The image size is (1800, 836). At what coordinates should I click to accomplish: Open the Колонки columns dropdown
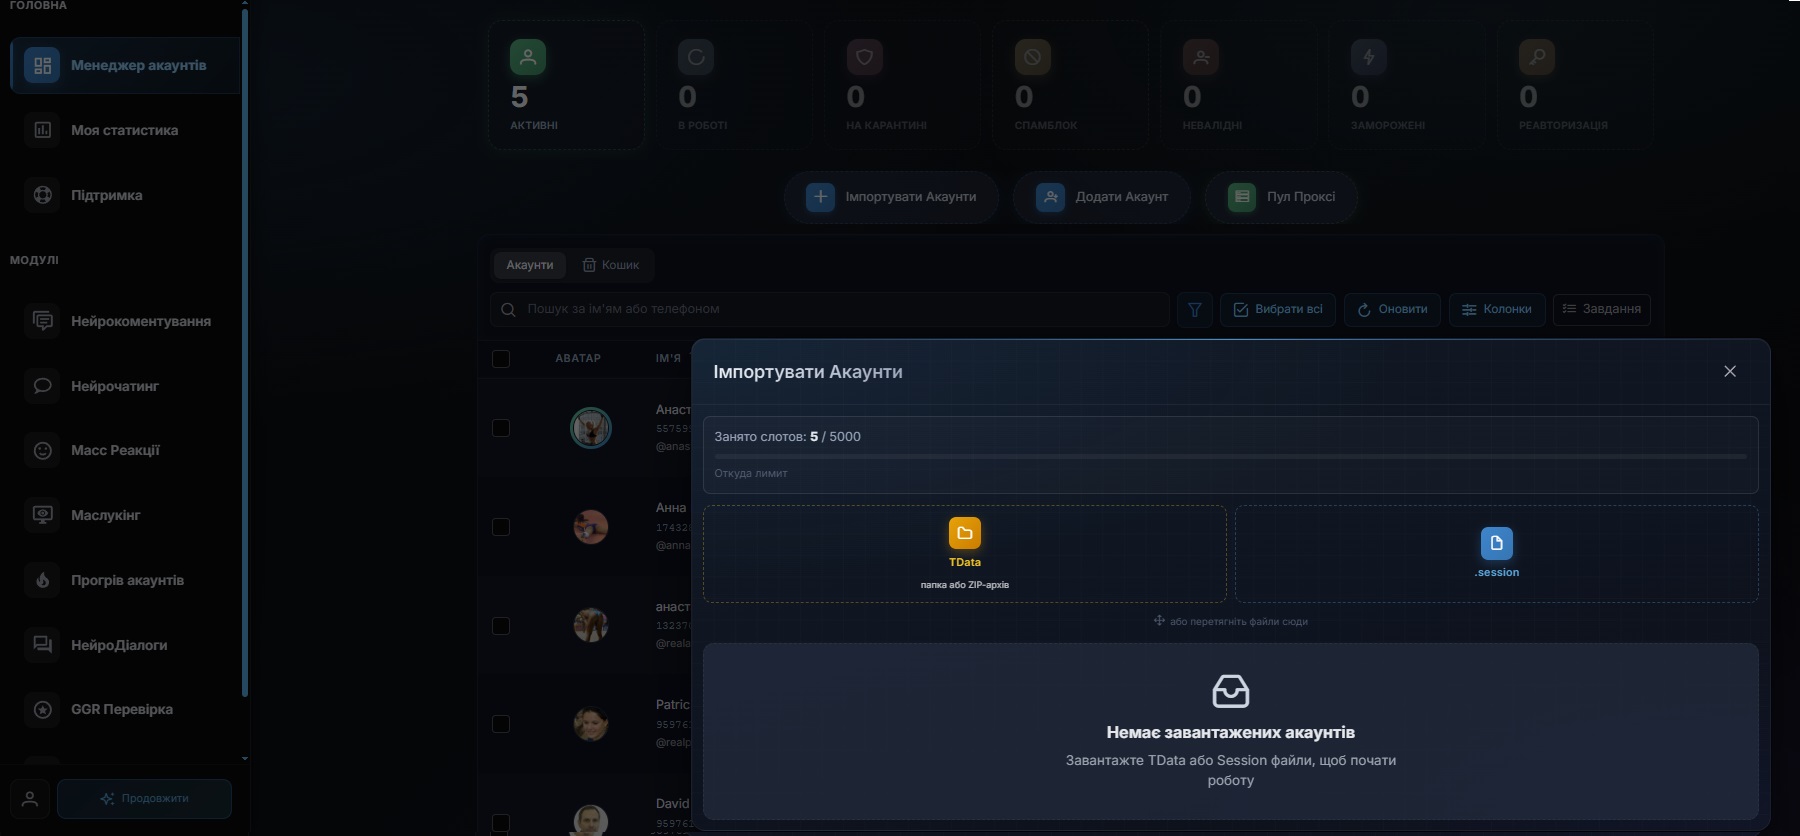1497,310
